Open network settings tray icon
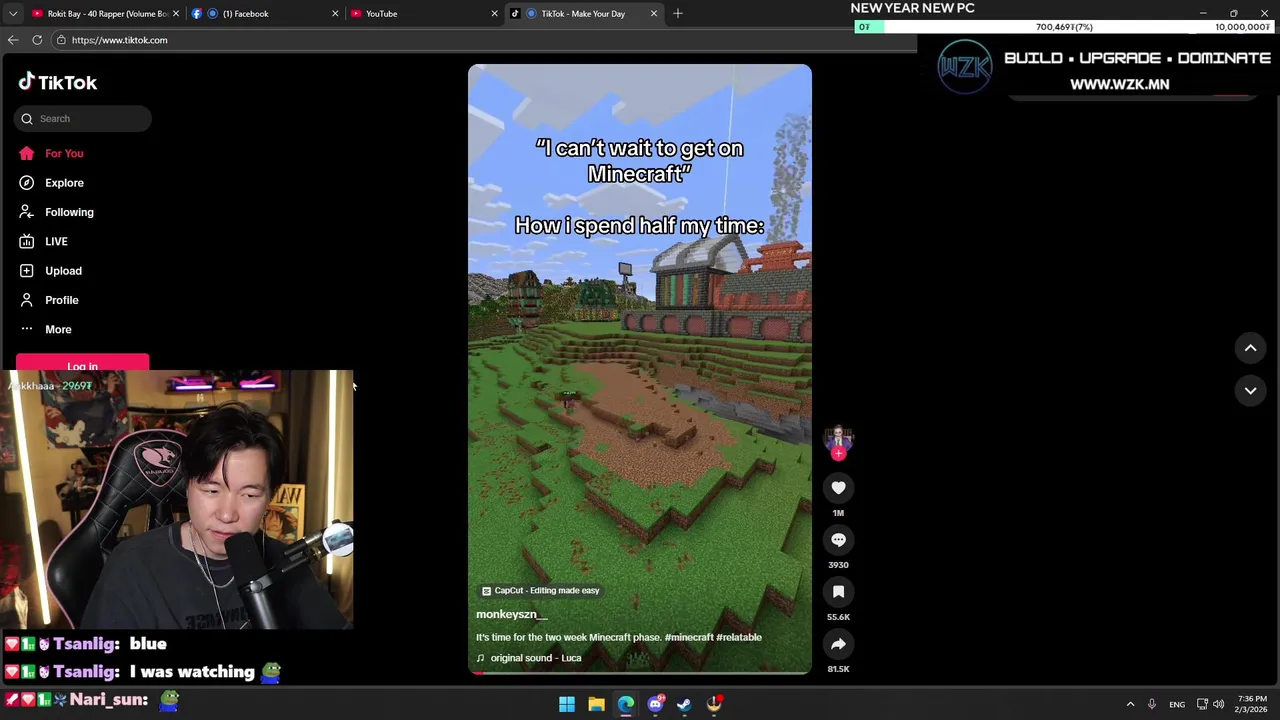 tap(1203, 704)
